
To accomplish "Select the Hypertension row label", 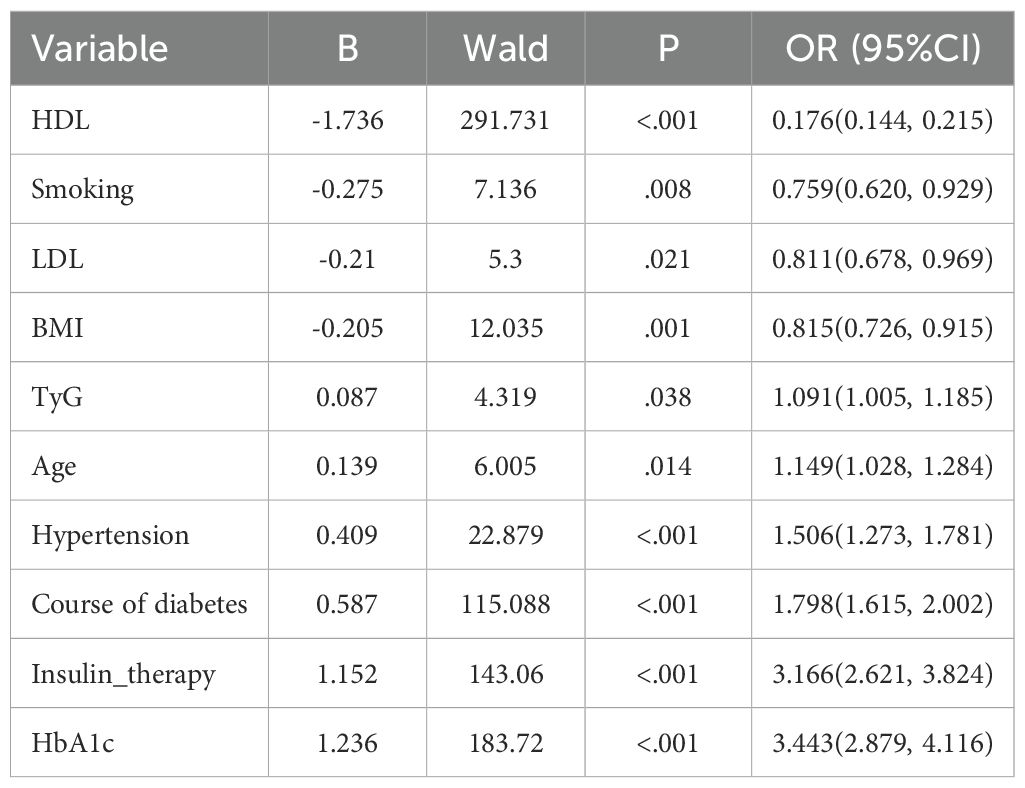I will 110,535.
